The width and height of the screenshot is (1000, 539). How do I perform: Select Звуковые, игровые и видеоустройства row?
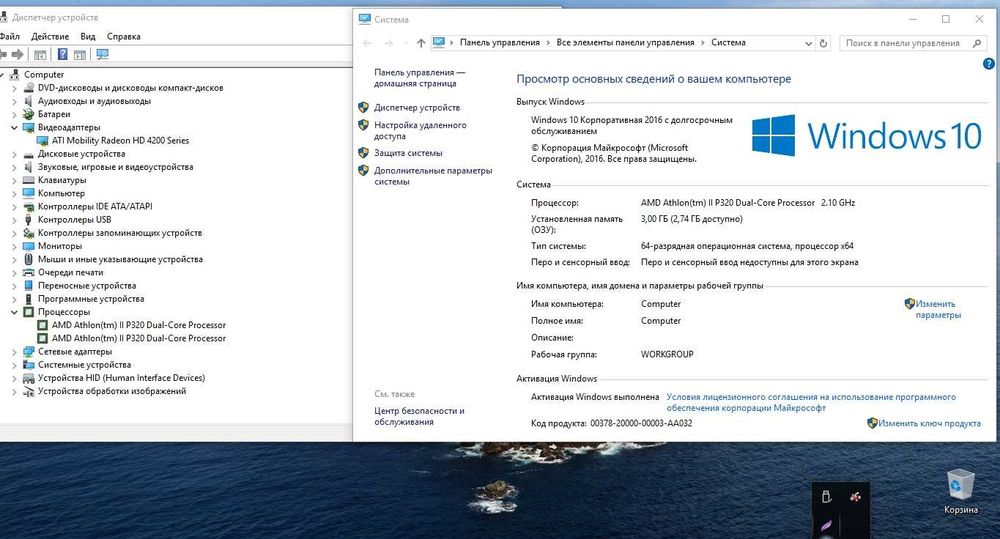115,167
